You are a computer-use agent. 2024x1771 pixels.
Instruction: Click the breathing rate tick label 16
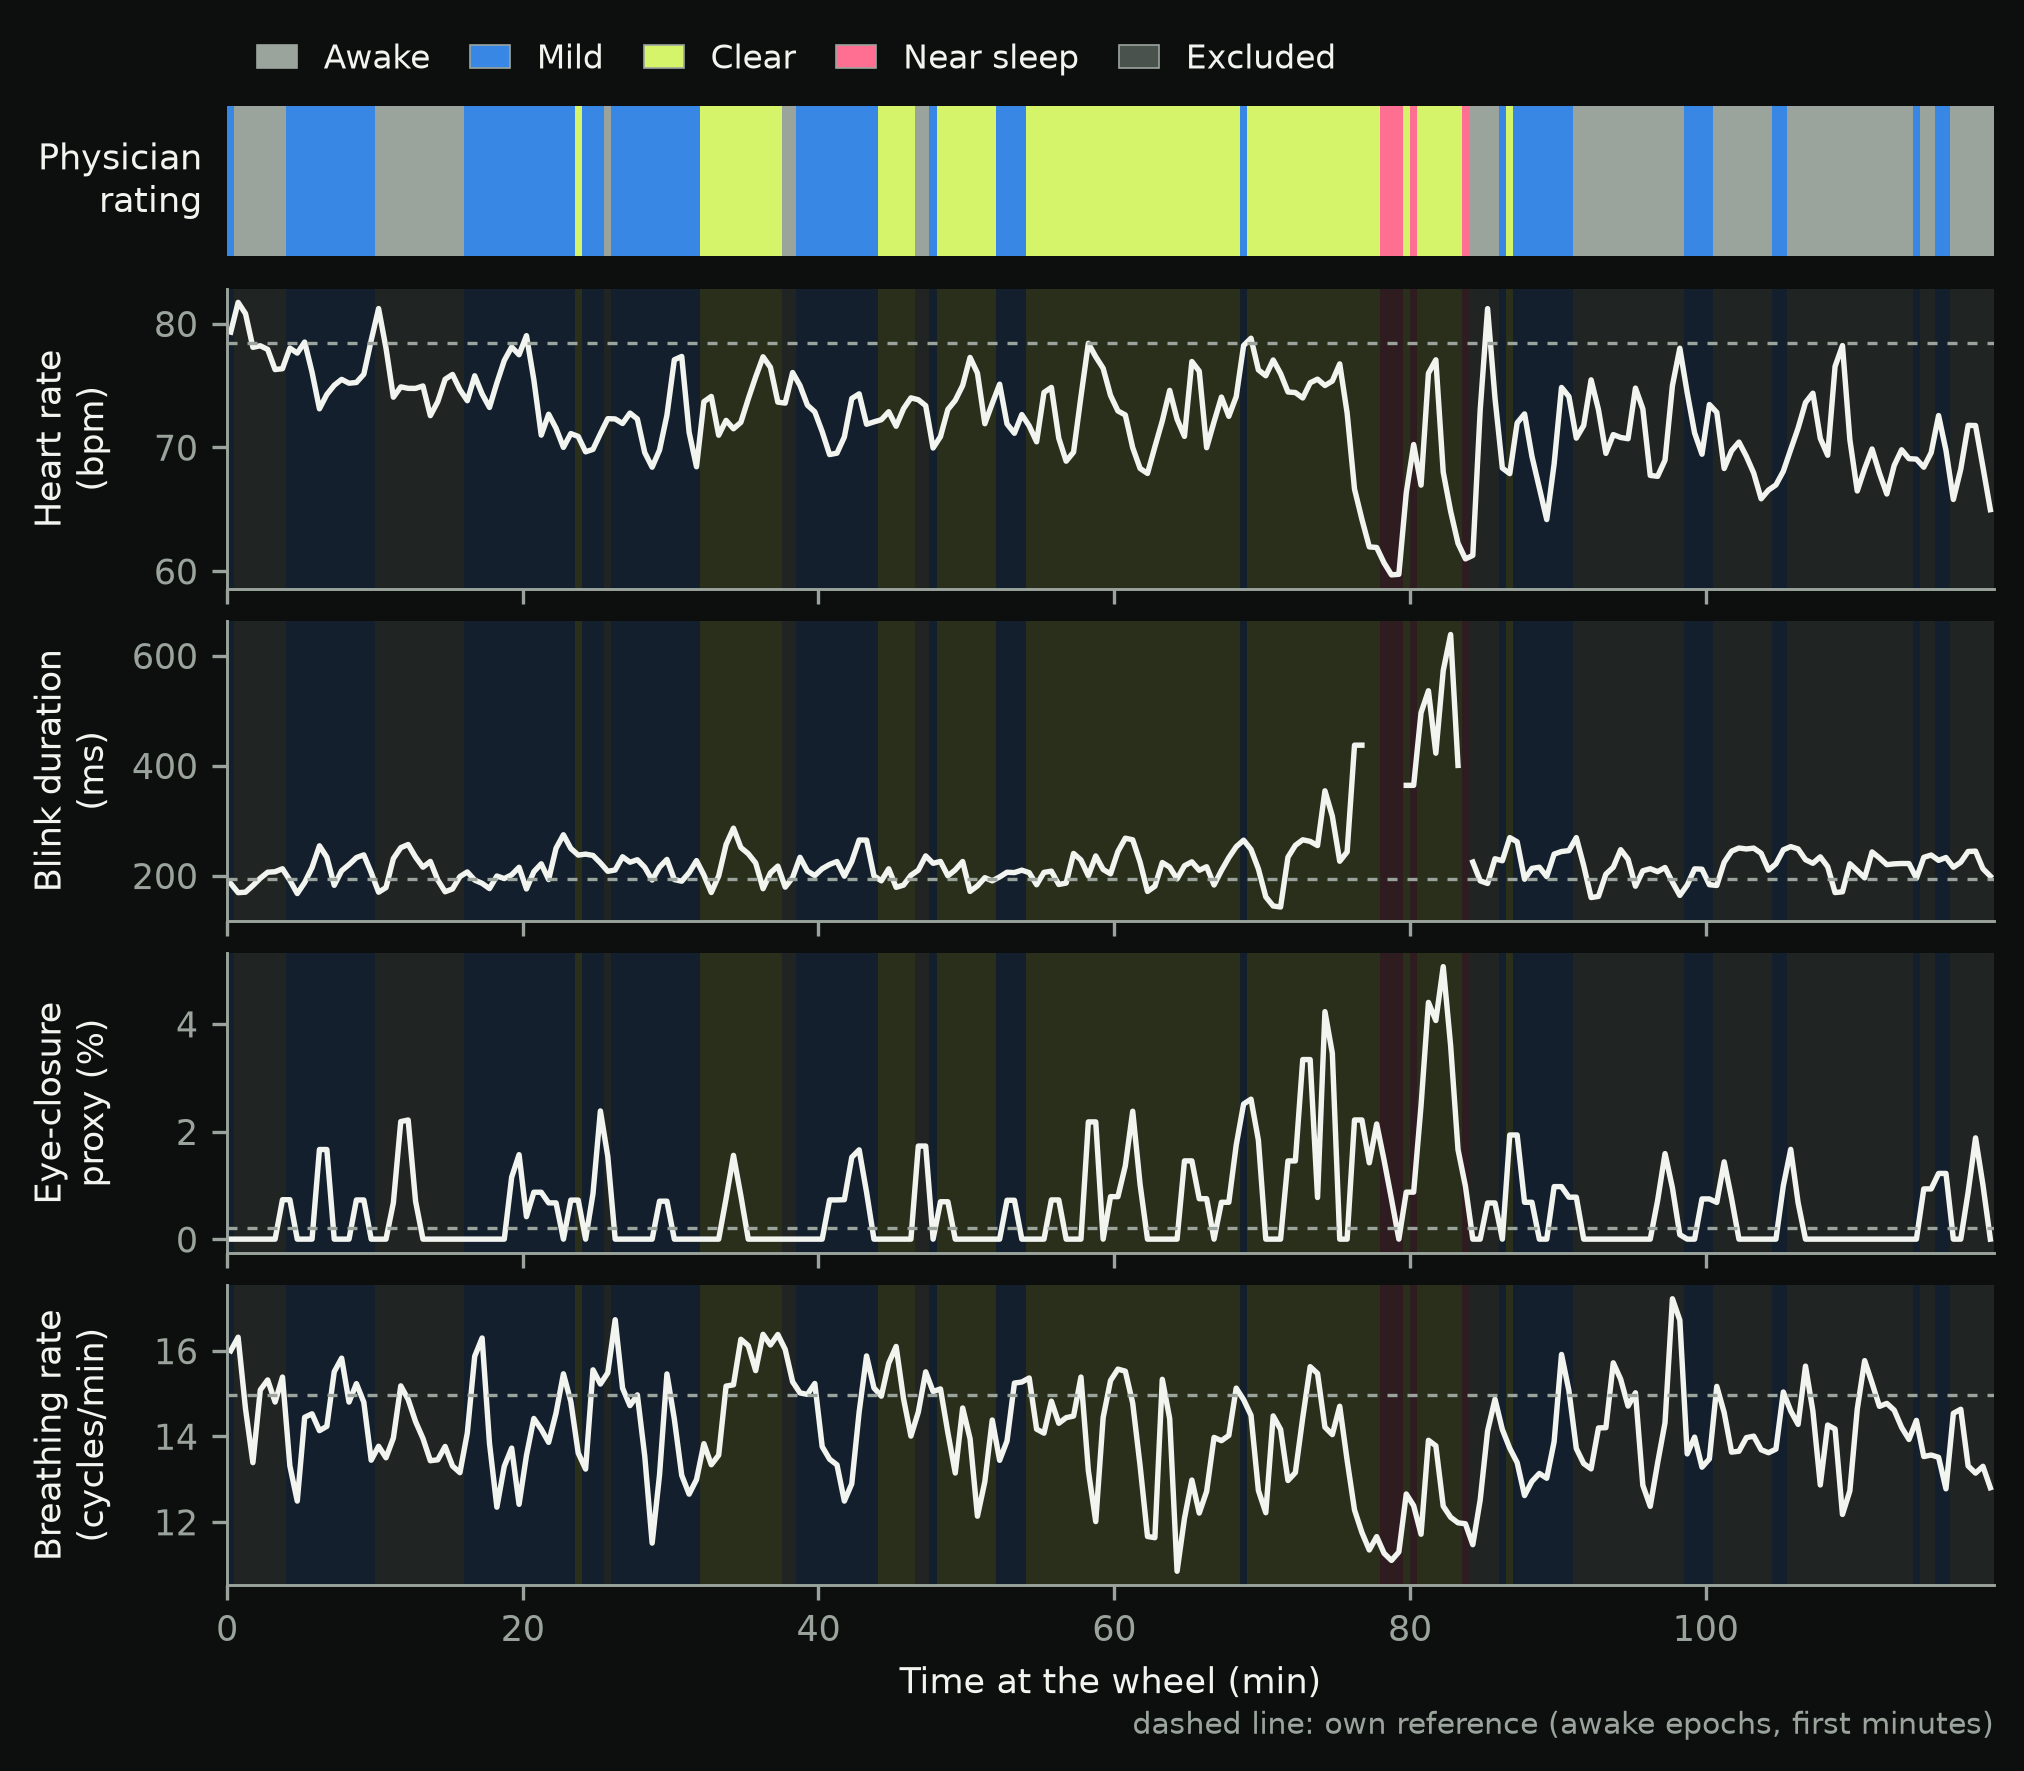tap(176, 1352)
